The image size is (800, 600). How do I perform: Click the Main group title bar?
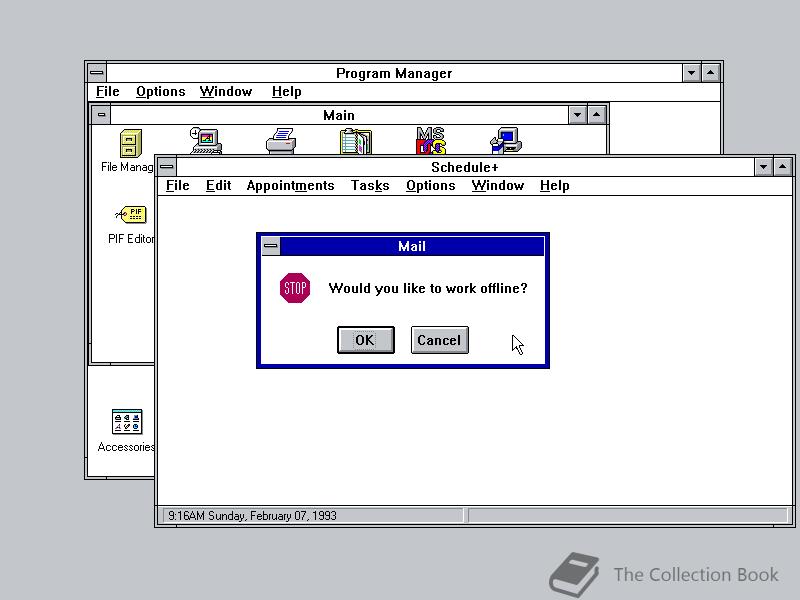[x=339, y=115]
